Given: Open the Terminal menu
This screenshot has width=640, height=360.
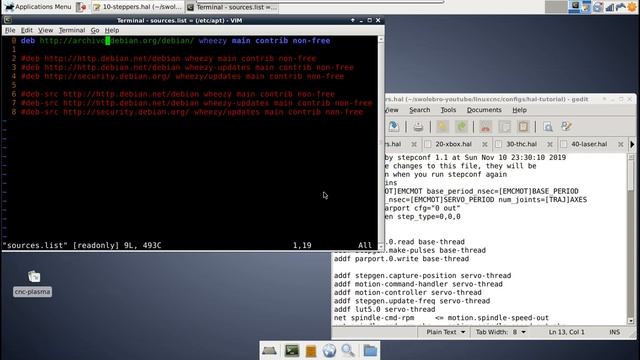Looking at the screenshot, I should pos(71,30).
